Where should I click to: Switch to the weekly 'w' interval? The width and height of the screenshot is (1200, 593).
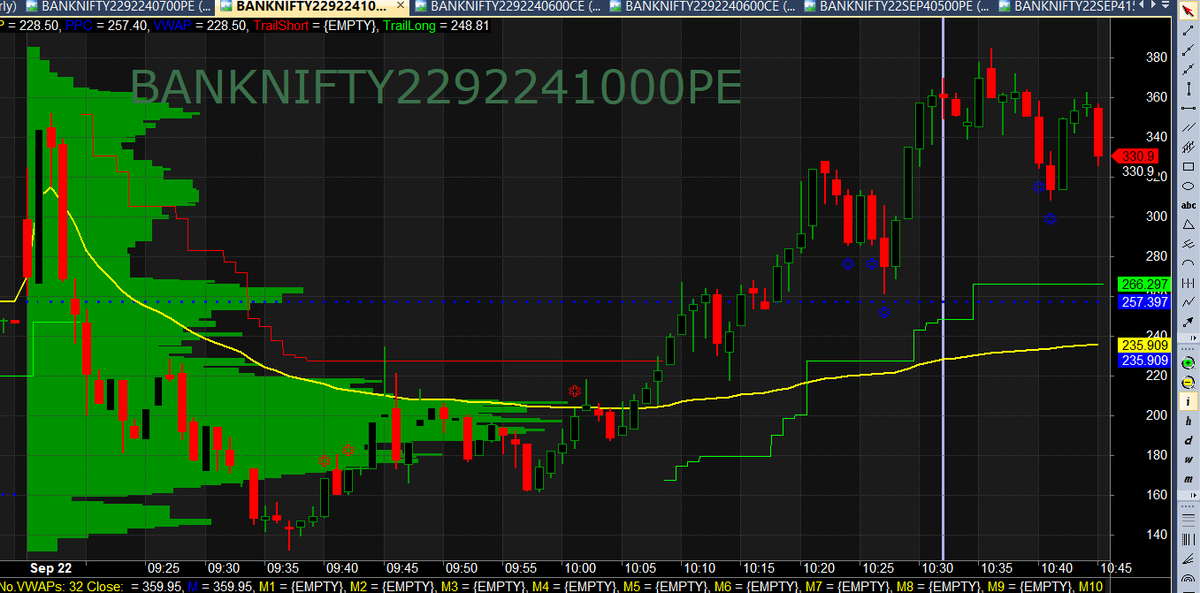coord(1188,459)
